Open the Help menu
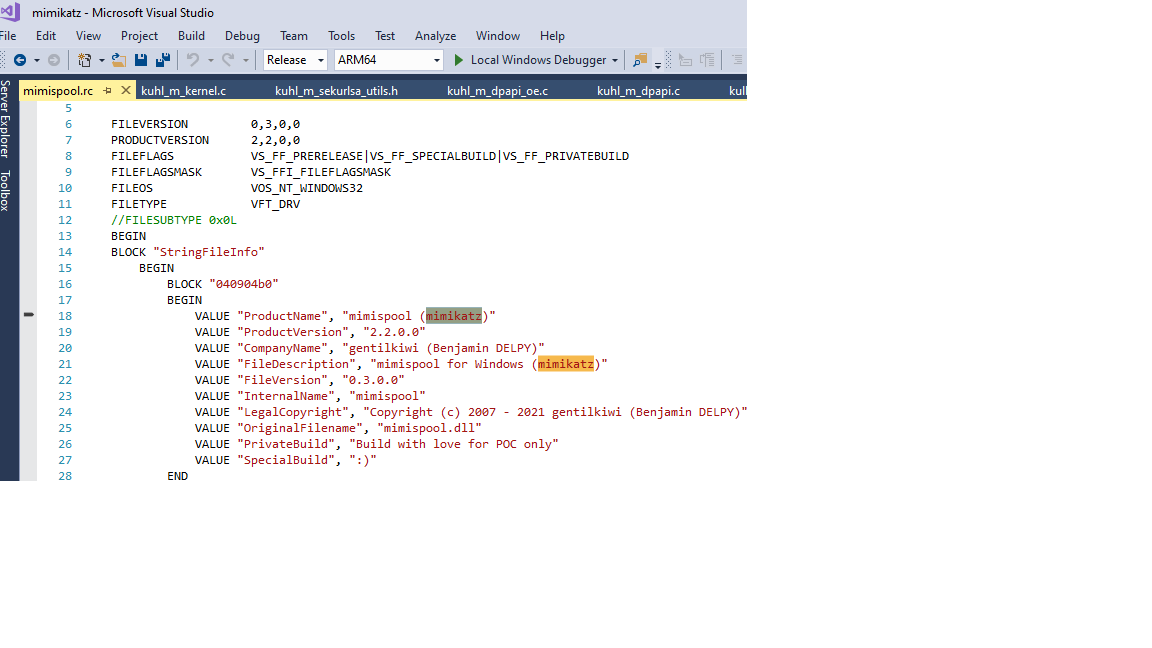The height and width of the screenshot is (648, 1152). point(552,36)
